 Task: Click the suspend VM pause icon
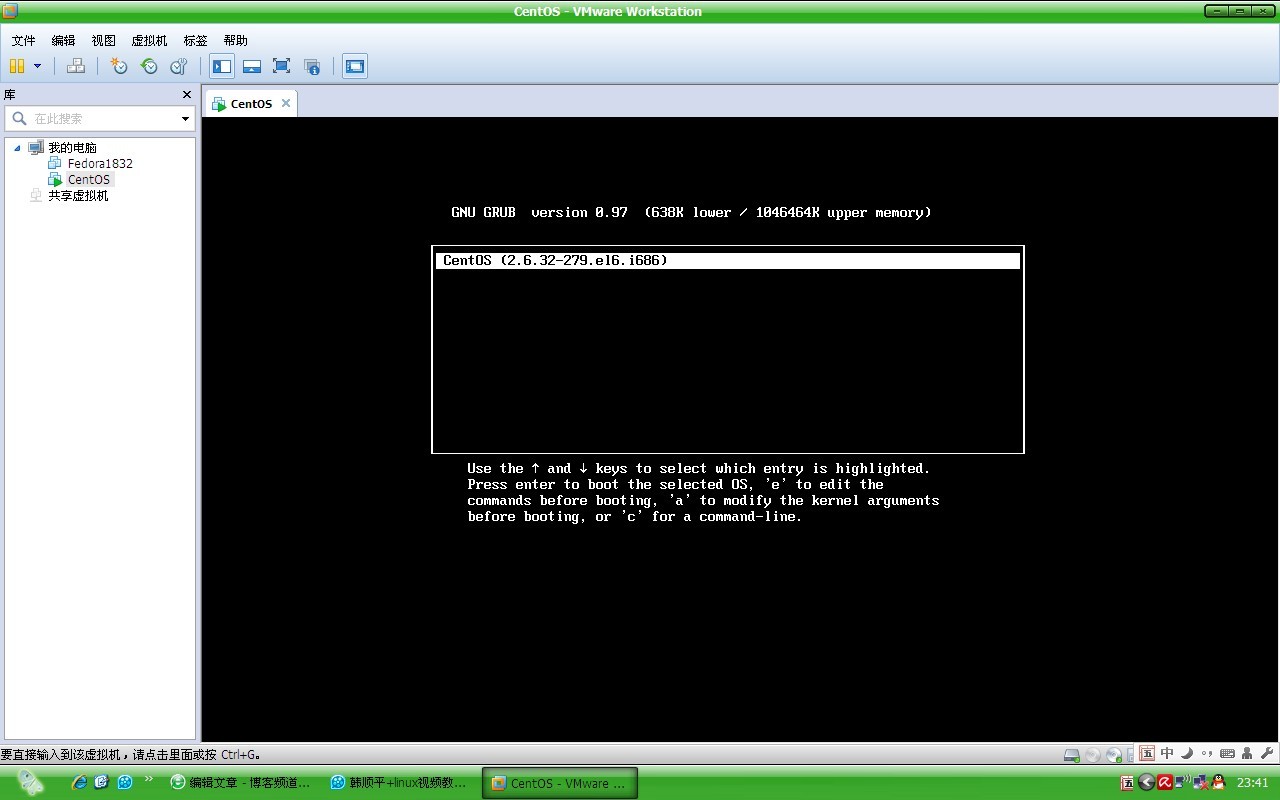pyautogui.click(x=17, y=66)
